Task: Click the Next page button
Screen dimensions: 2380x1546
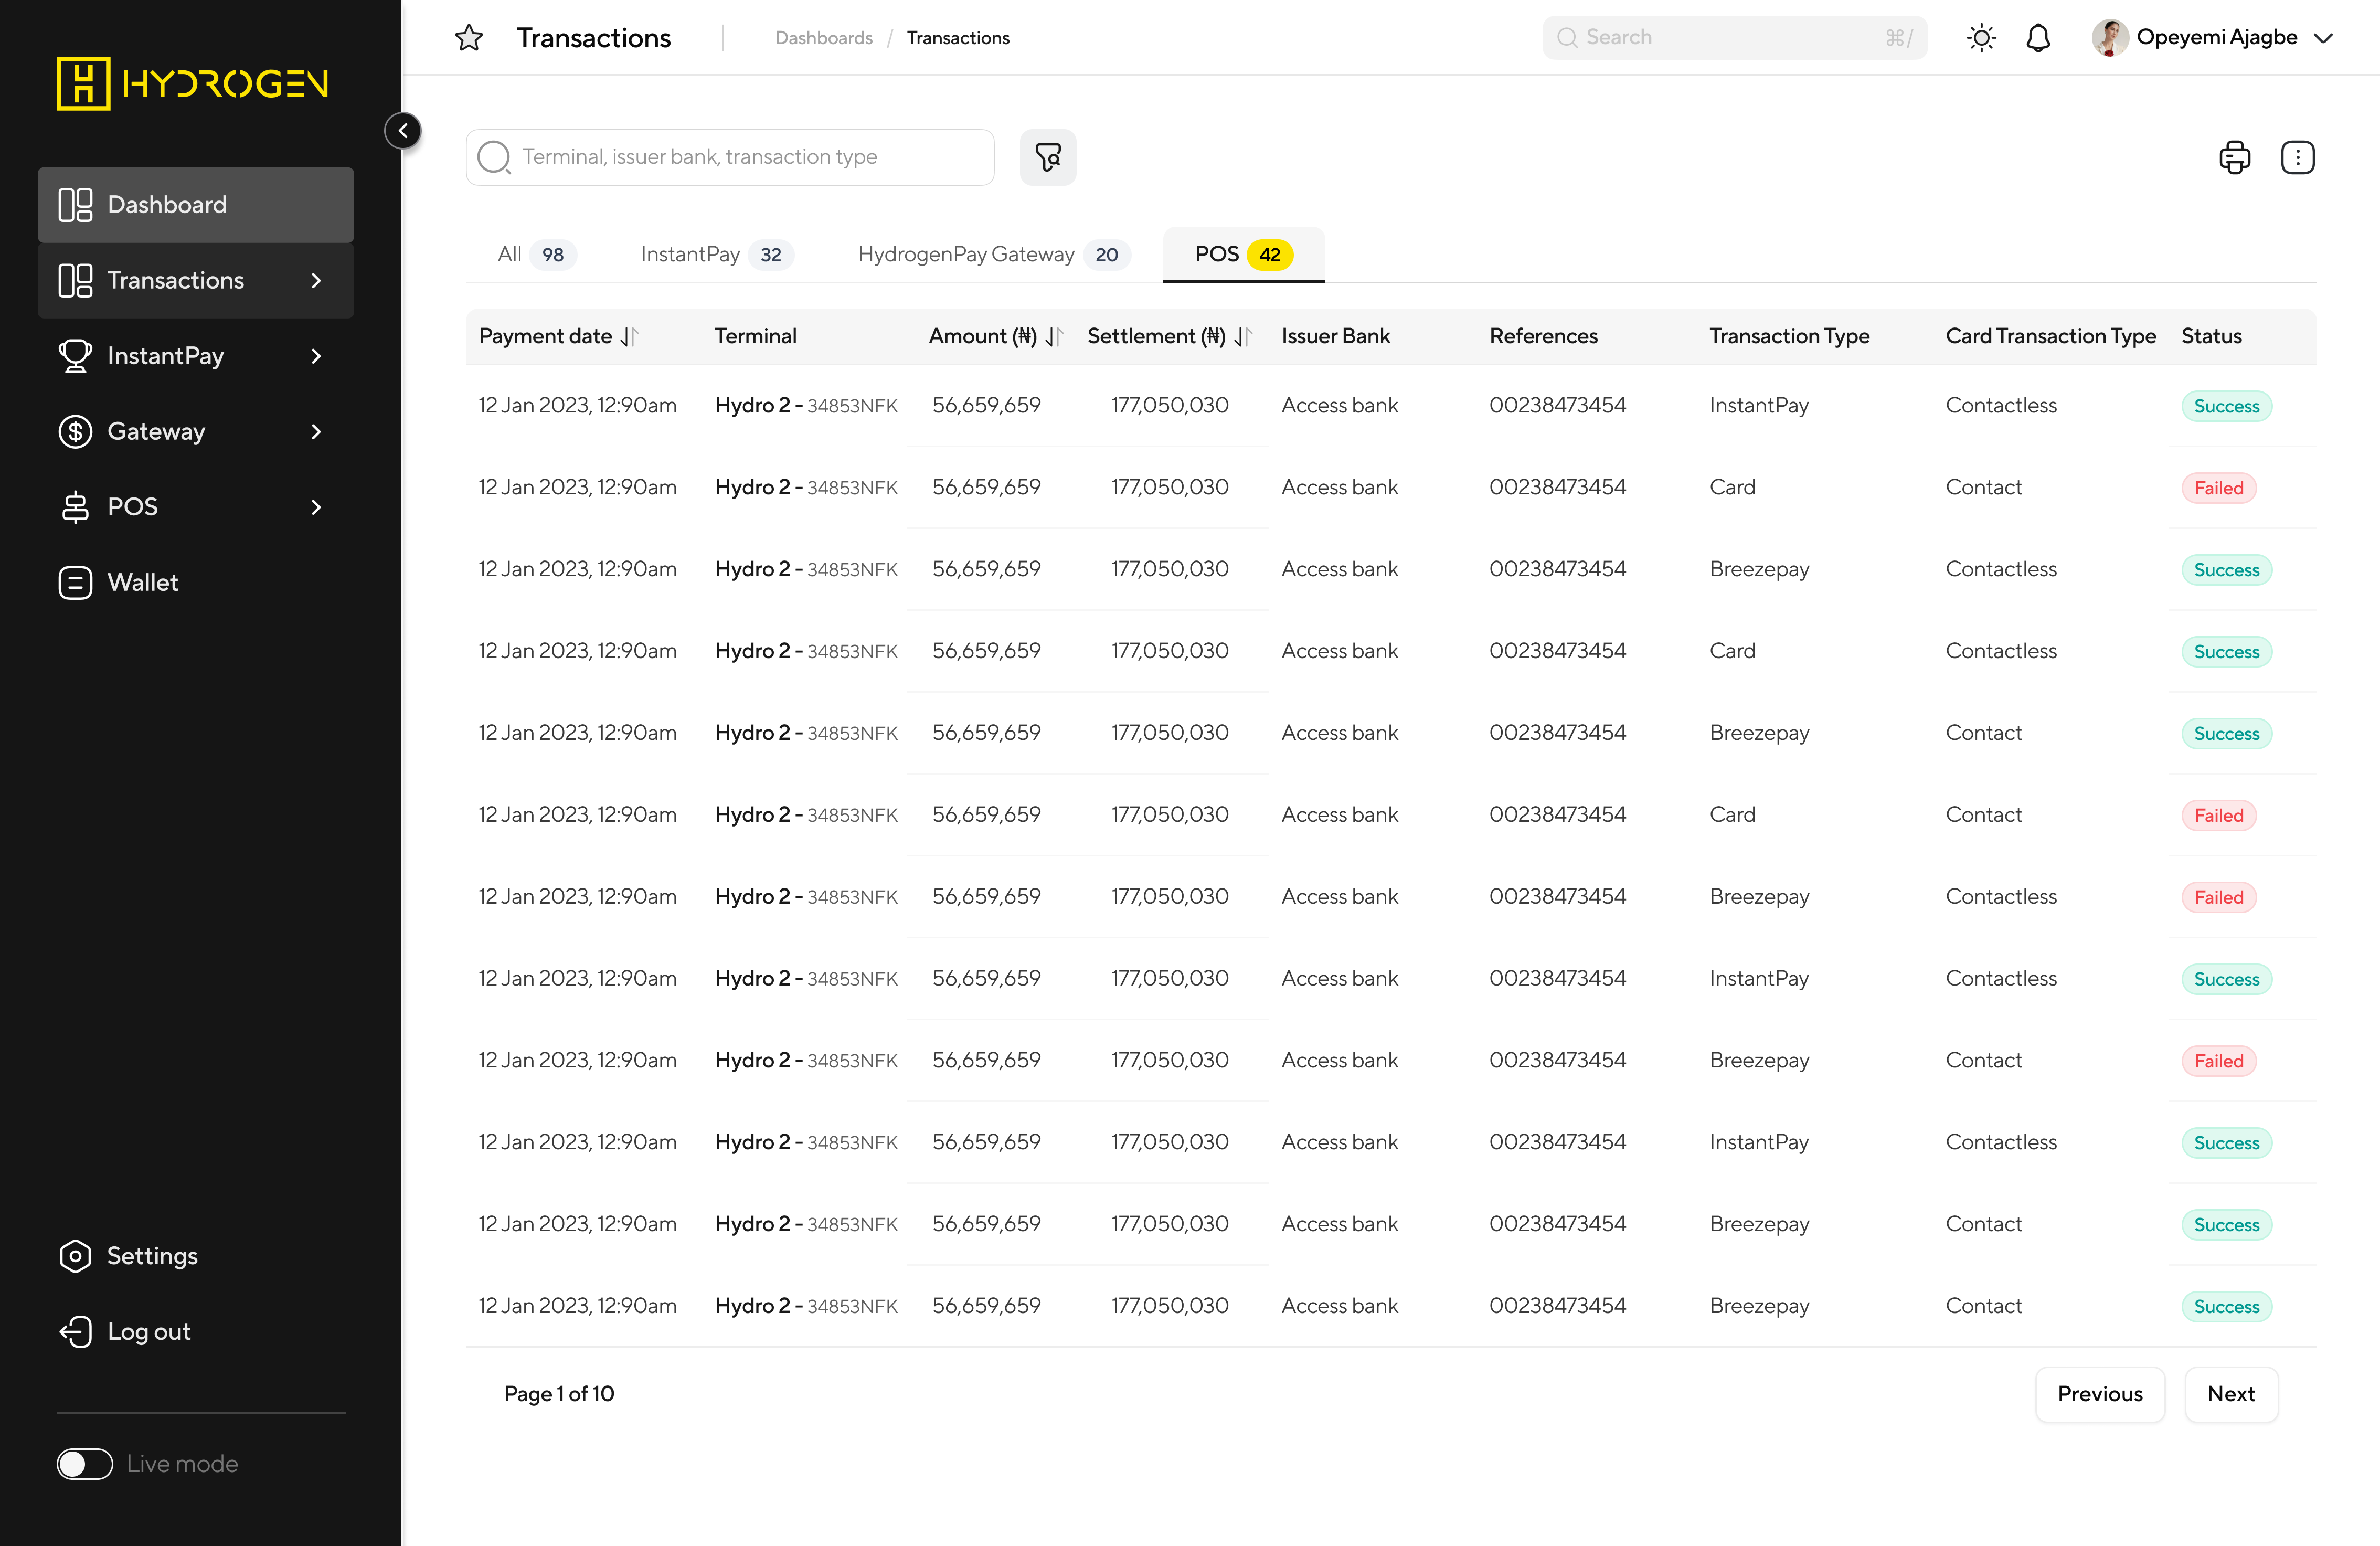Action: (x=2230, y=1394)
